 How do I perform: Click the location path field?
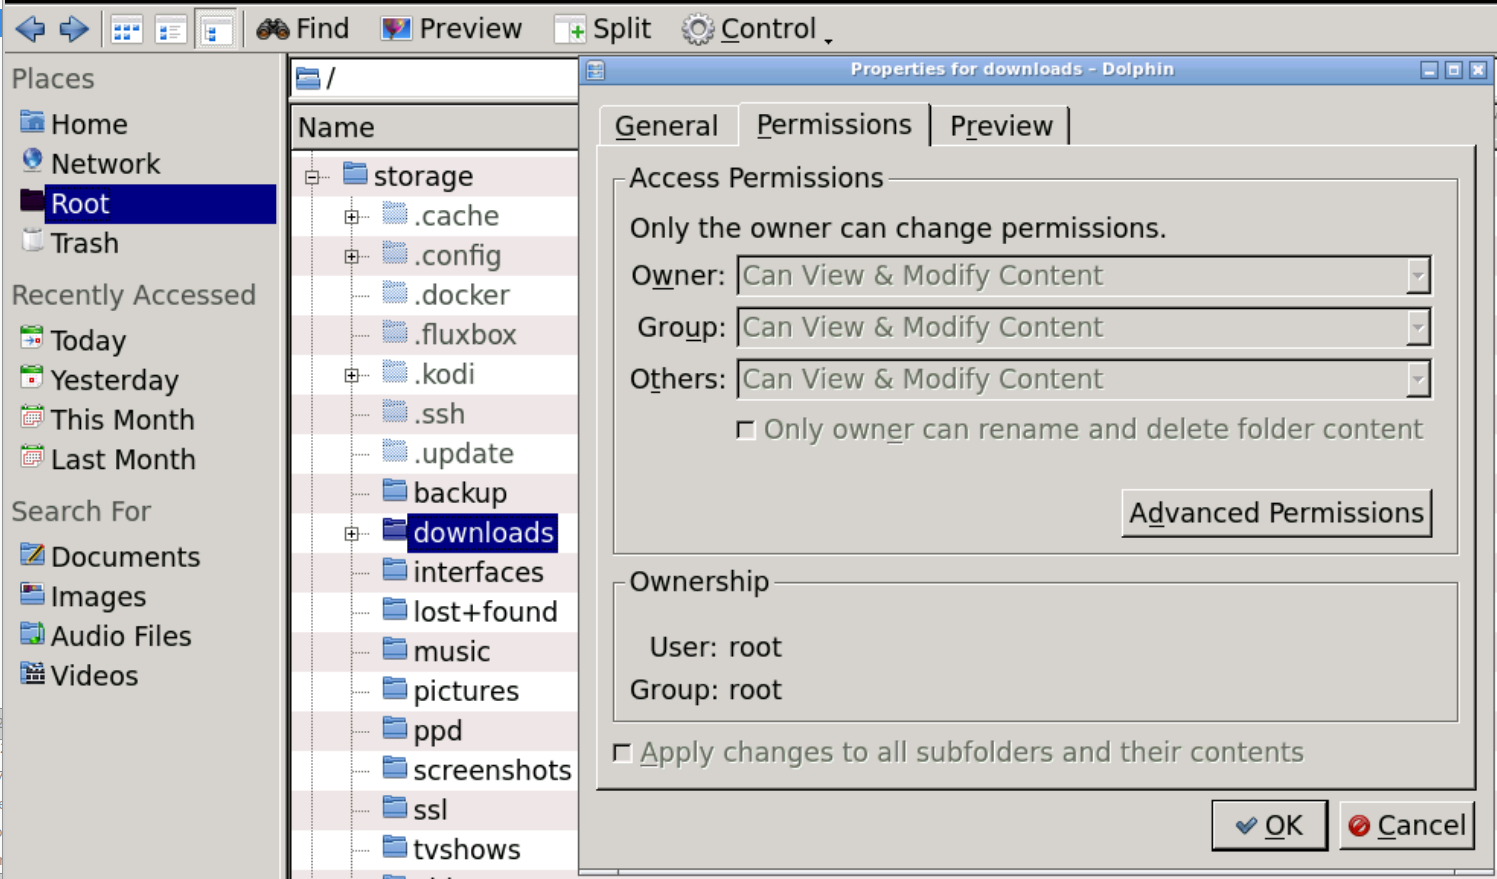click(434, 77)
